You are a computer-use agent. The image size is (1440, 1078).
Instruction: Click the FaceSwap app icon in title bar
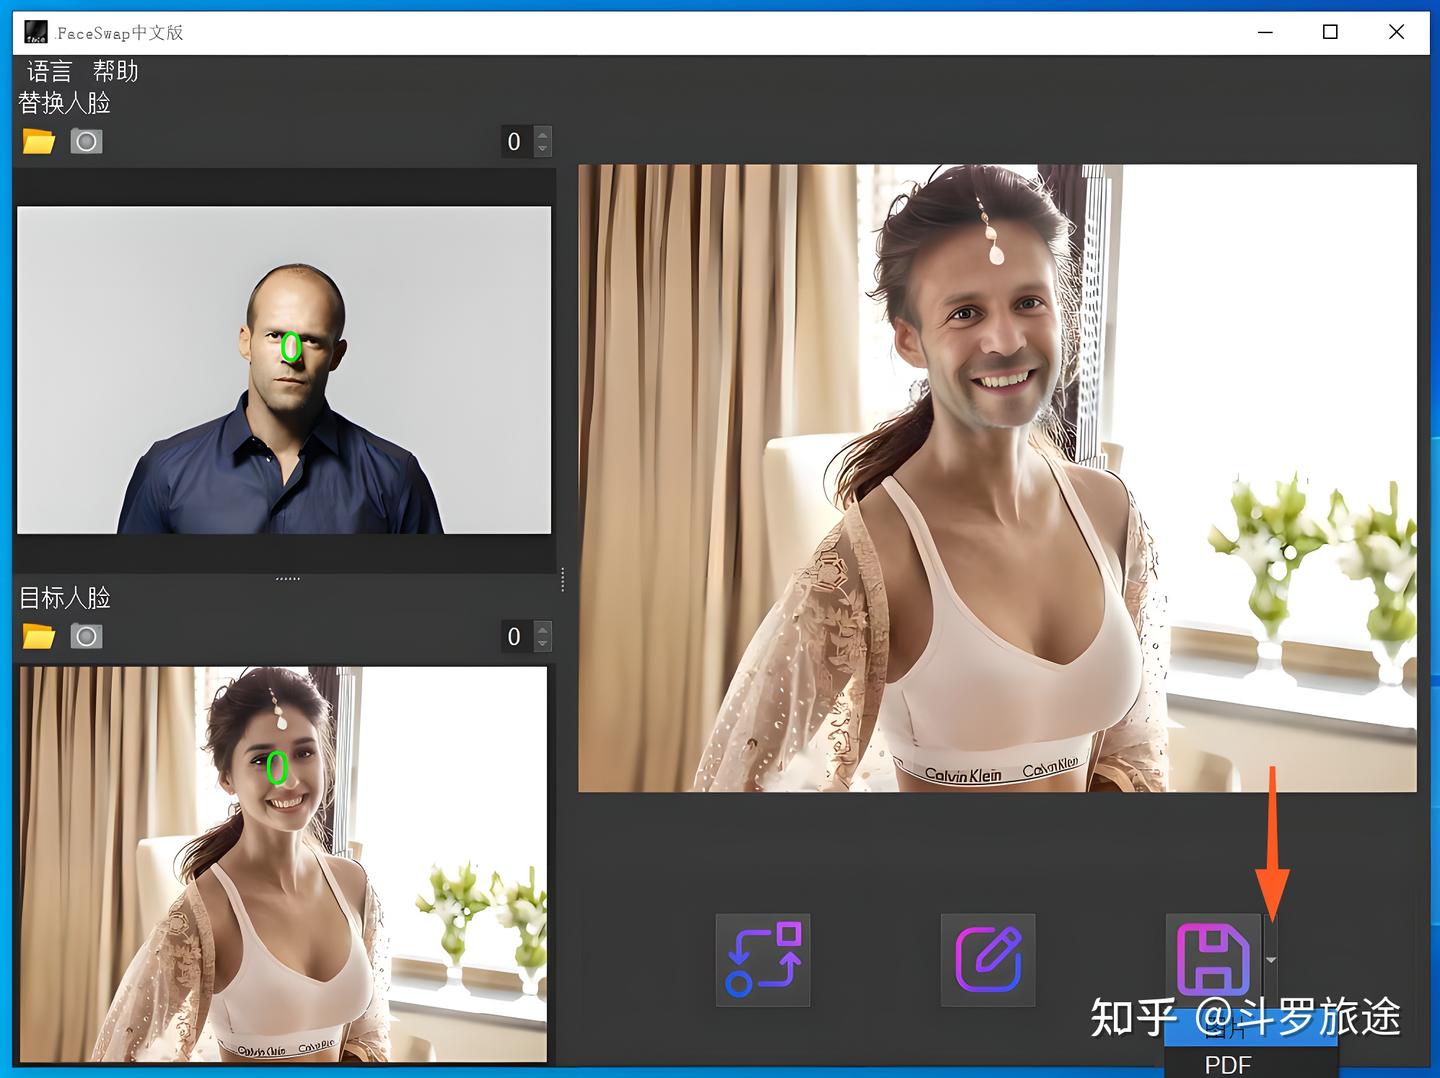click(x=36, y=32)
